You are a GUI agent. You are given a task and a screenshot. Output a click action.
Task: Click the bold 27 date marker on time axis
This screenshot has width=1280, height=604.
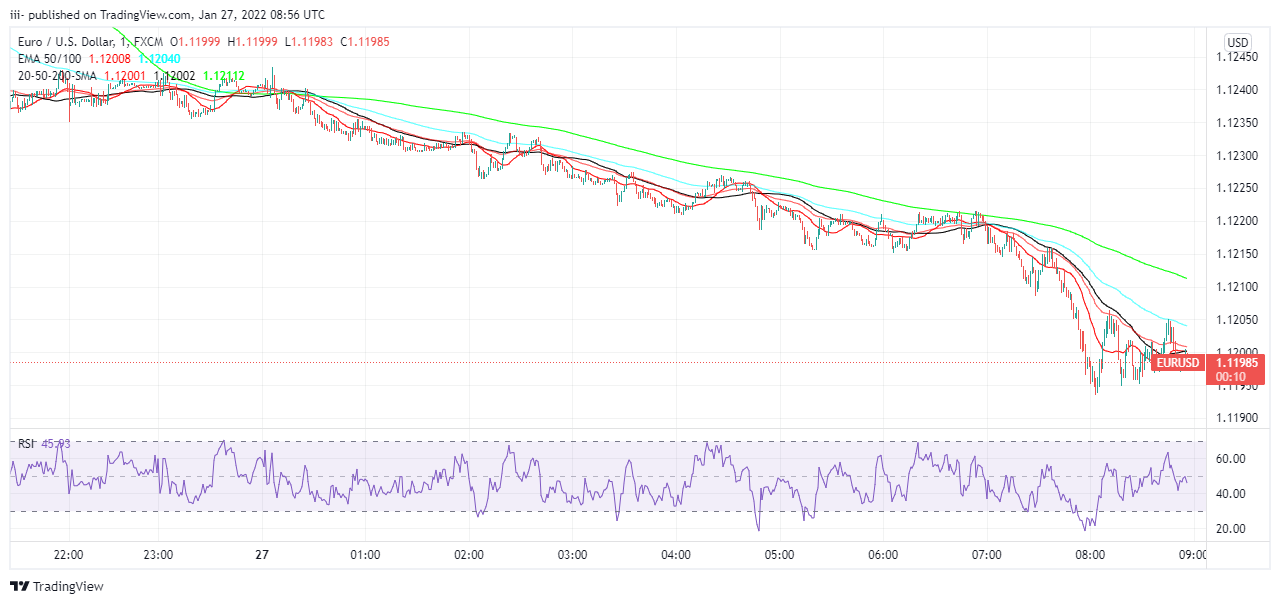(x=262, y=555)
